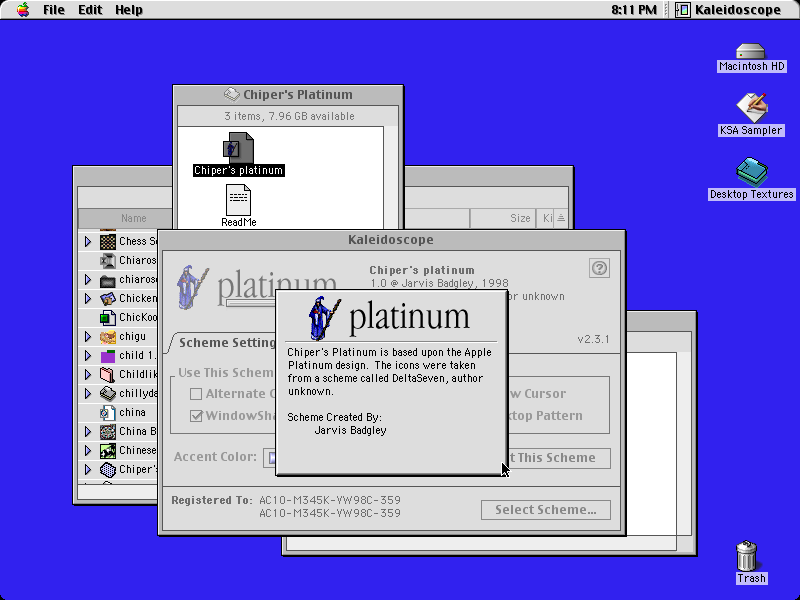Click the Chiper's Platinum title bar disk icon
Viewport: 800px width, 600px height.
[232, 94]
